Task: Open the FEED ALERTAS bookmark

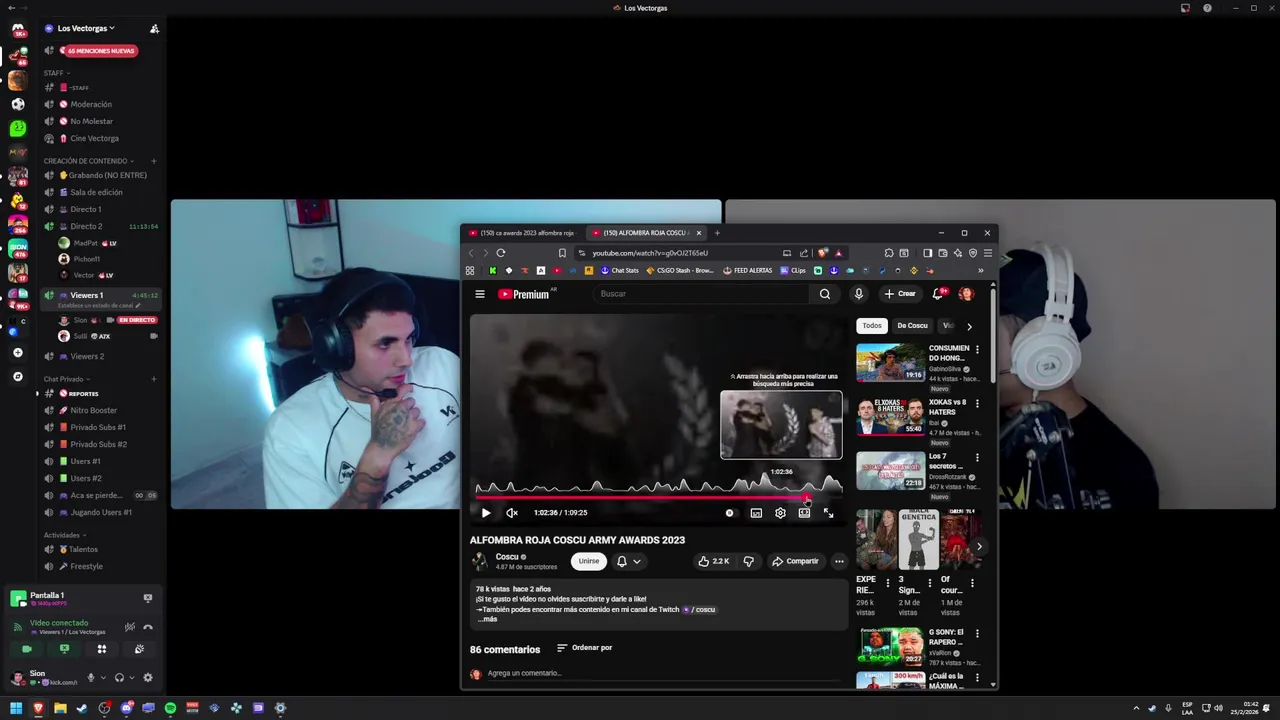Action: (747, 270)
